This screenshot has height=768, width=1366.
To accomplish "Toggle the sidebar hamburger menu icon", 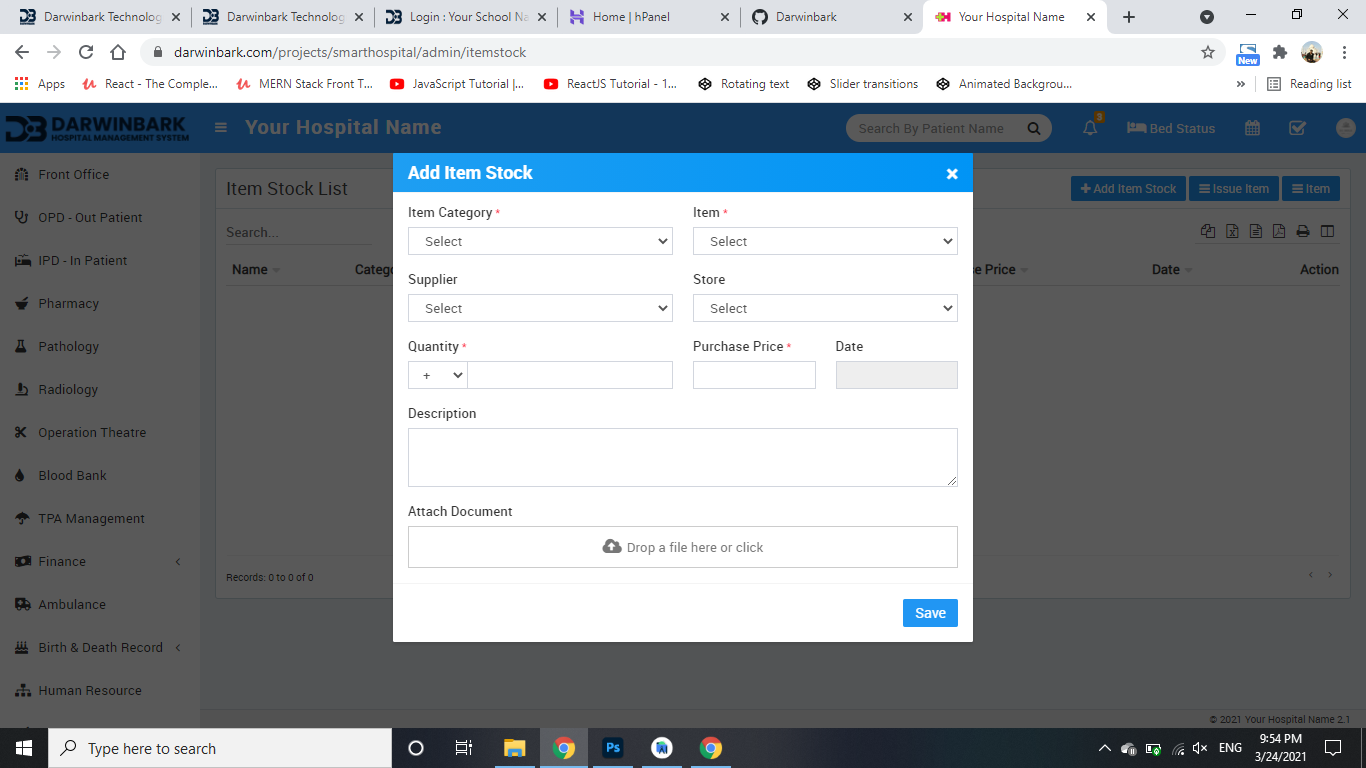I will 221,128.
